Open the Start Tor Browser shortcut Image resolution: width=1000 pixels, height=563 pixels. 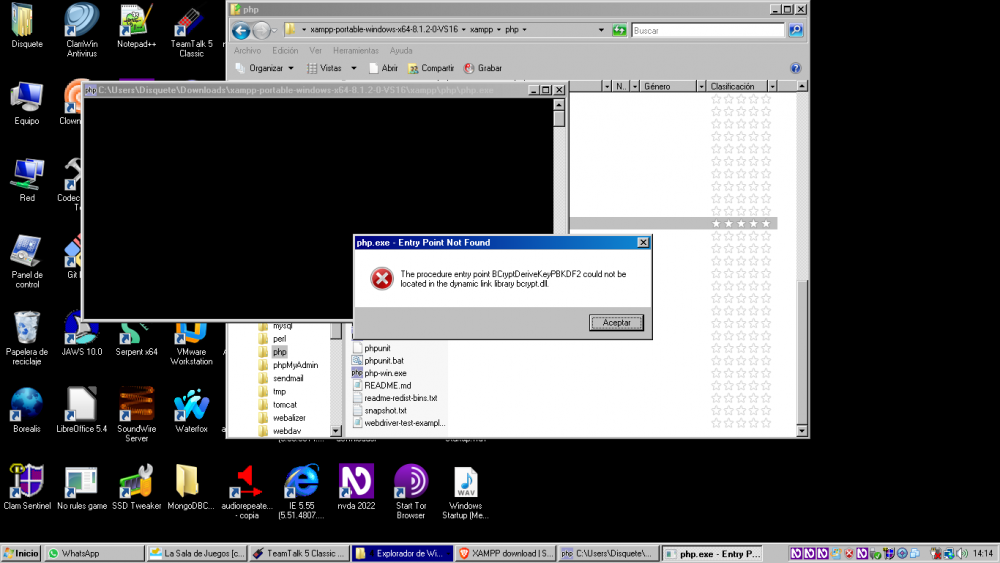[x=410, y=486]
